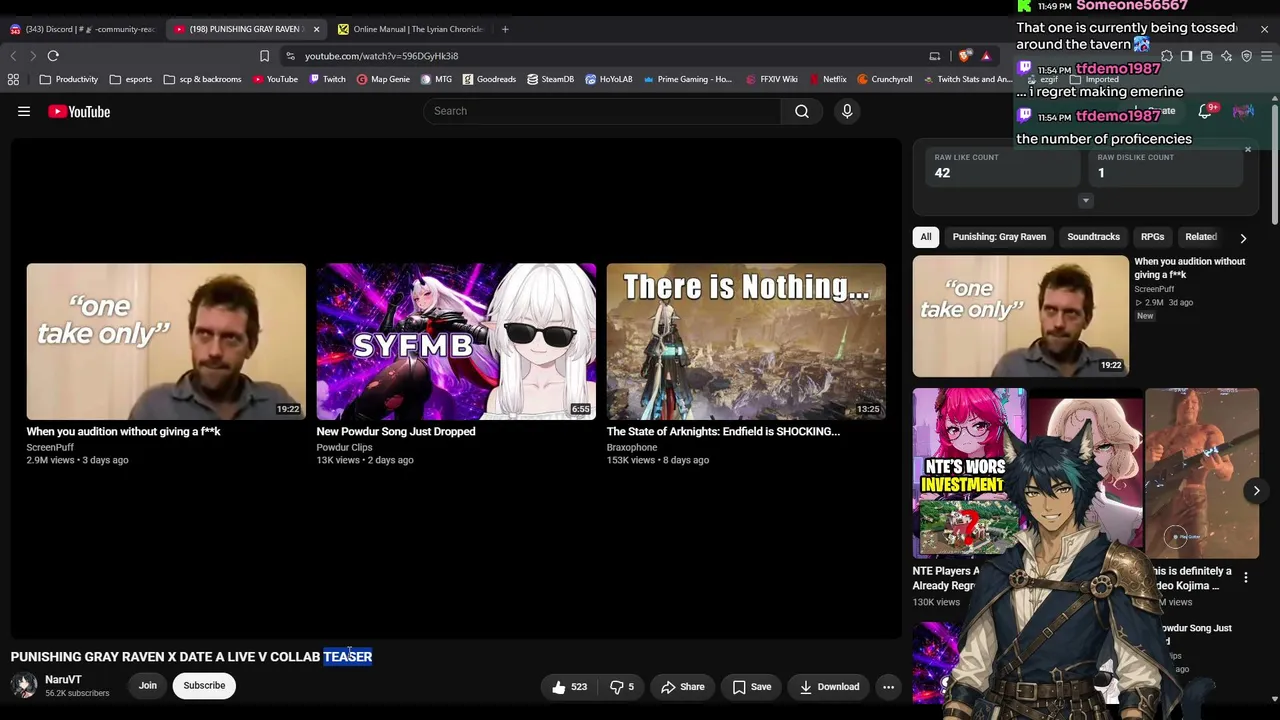Start voice search with the microphone icon
The image size is (1280, 720).
coord(847,111)
